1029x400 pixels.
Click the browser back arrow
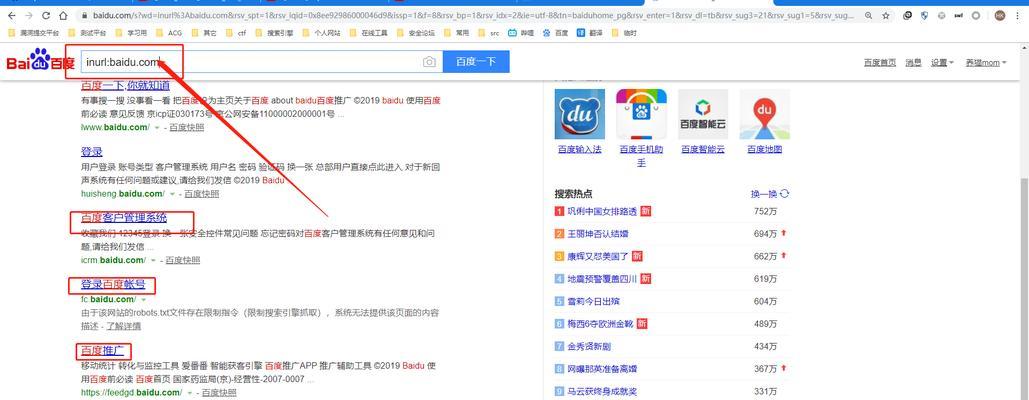pos(11,15)
